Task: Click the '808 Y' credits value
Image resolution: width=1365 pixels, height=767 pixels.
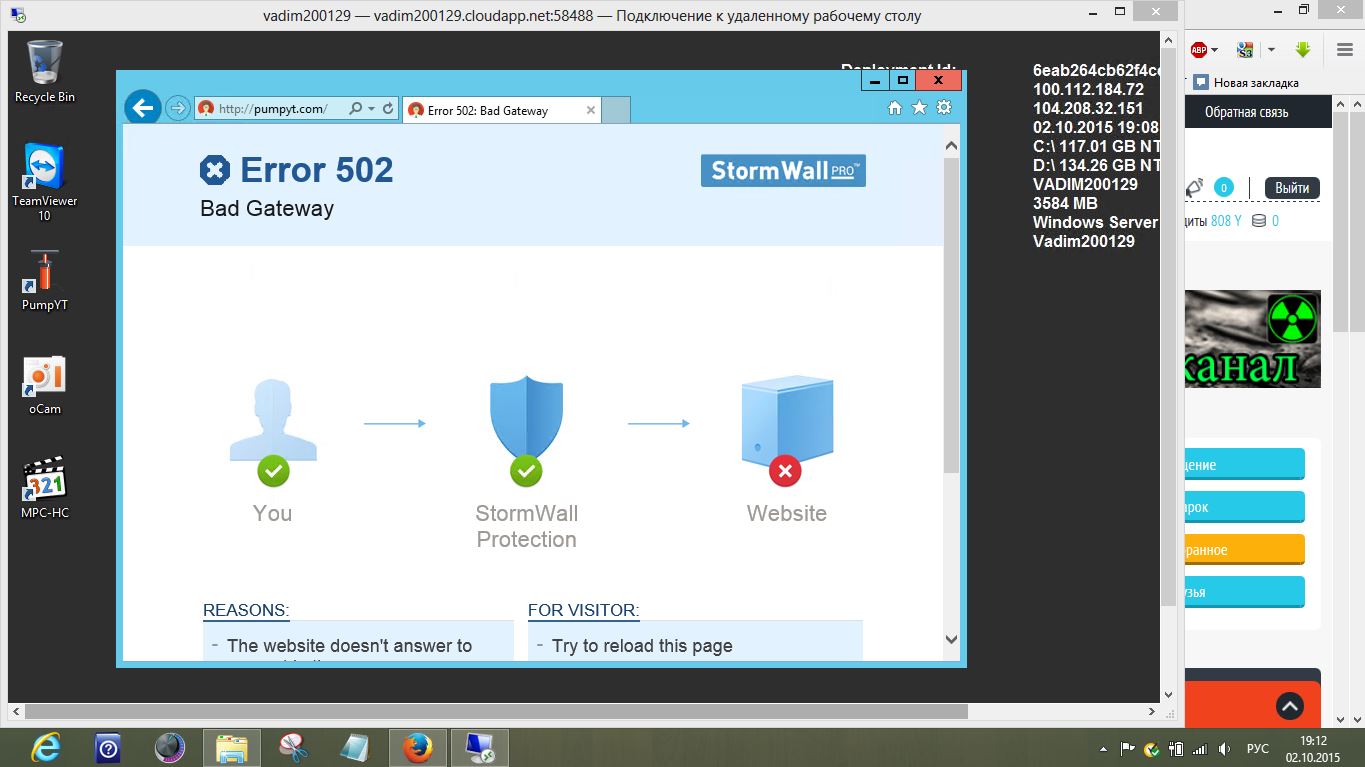Action: pos(1226,221)
